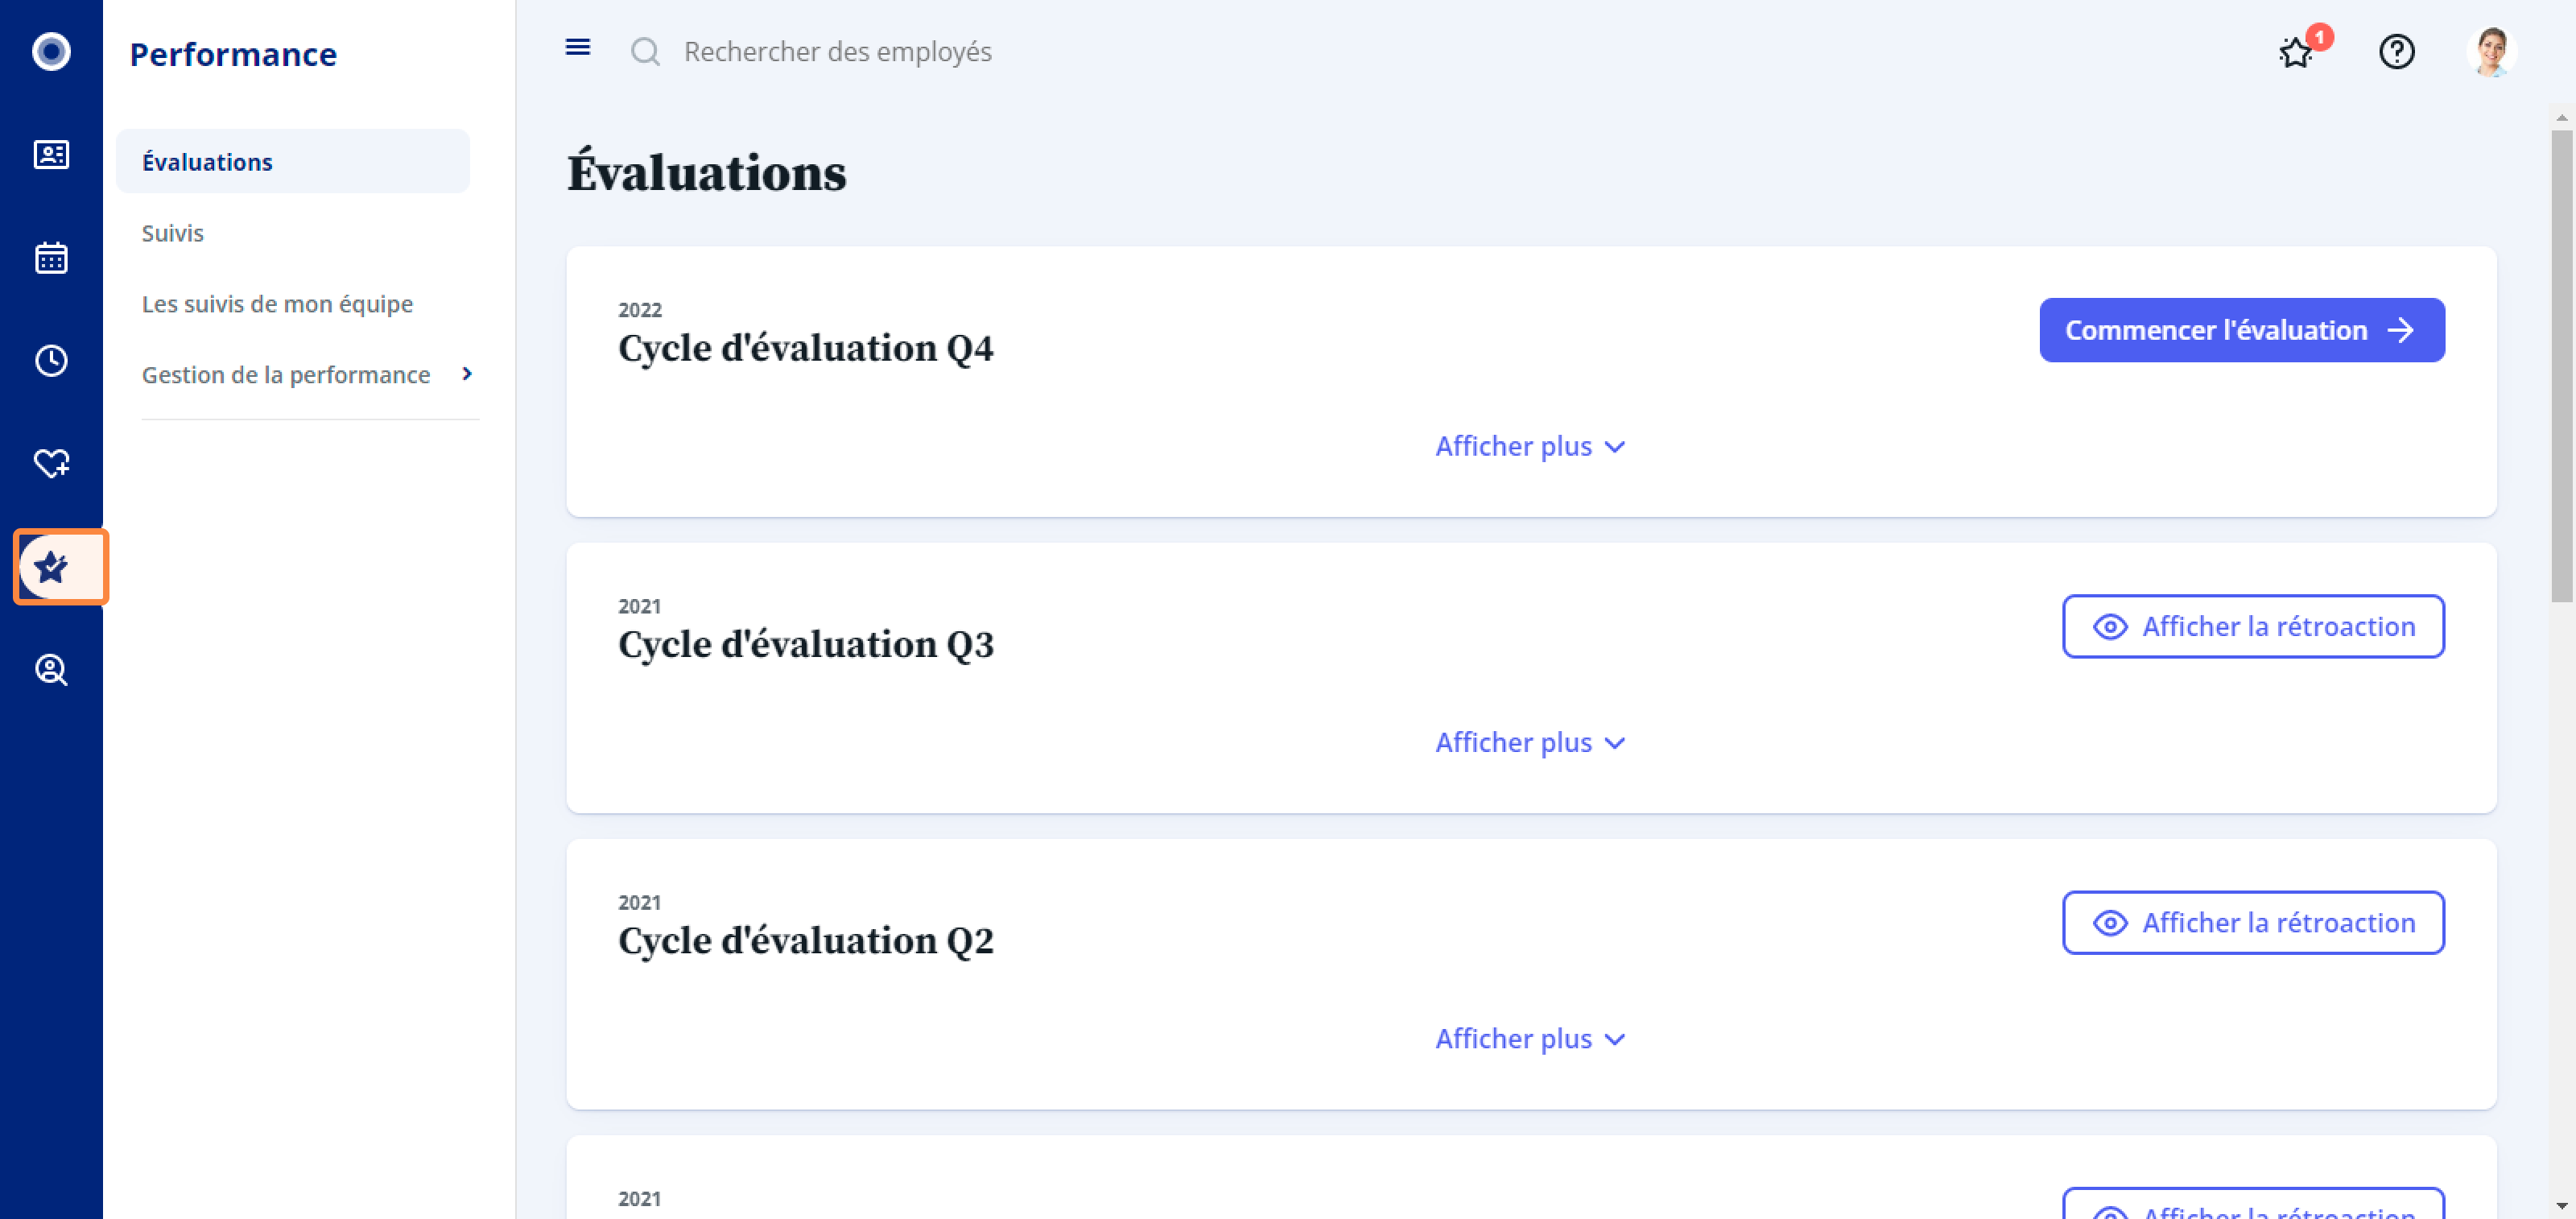Focus the Rechercher des employés search field

836,51
